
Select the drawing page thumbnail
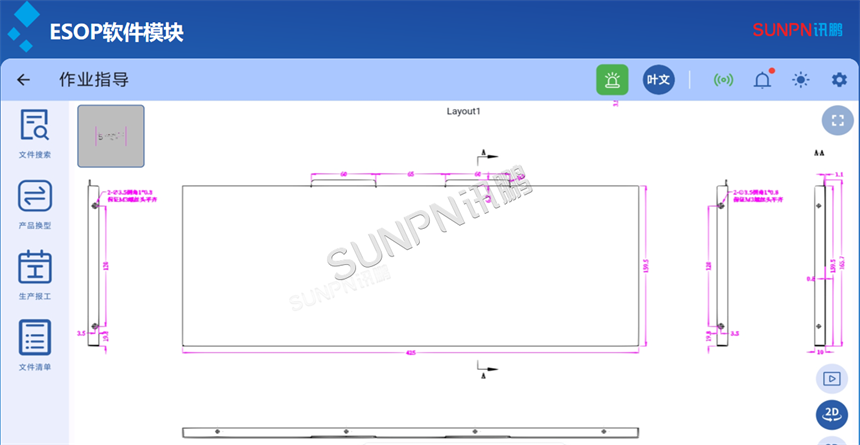click(111, 136)
